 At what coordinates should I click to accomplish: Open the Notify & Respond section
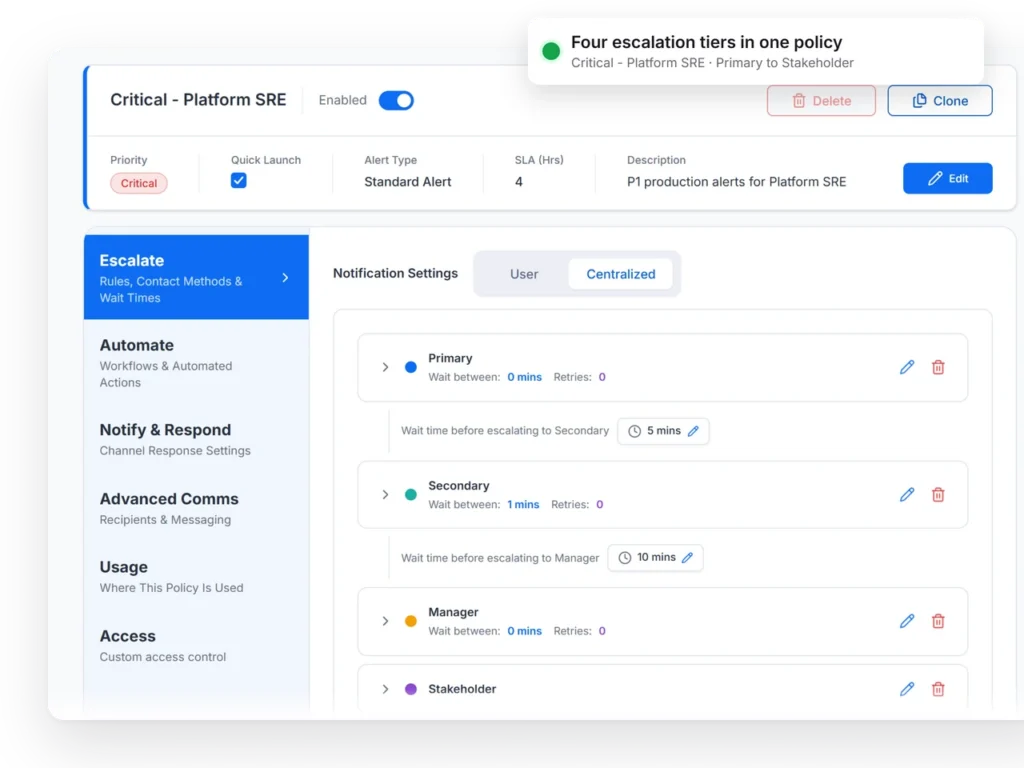(x=196, y=440)
